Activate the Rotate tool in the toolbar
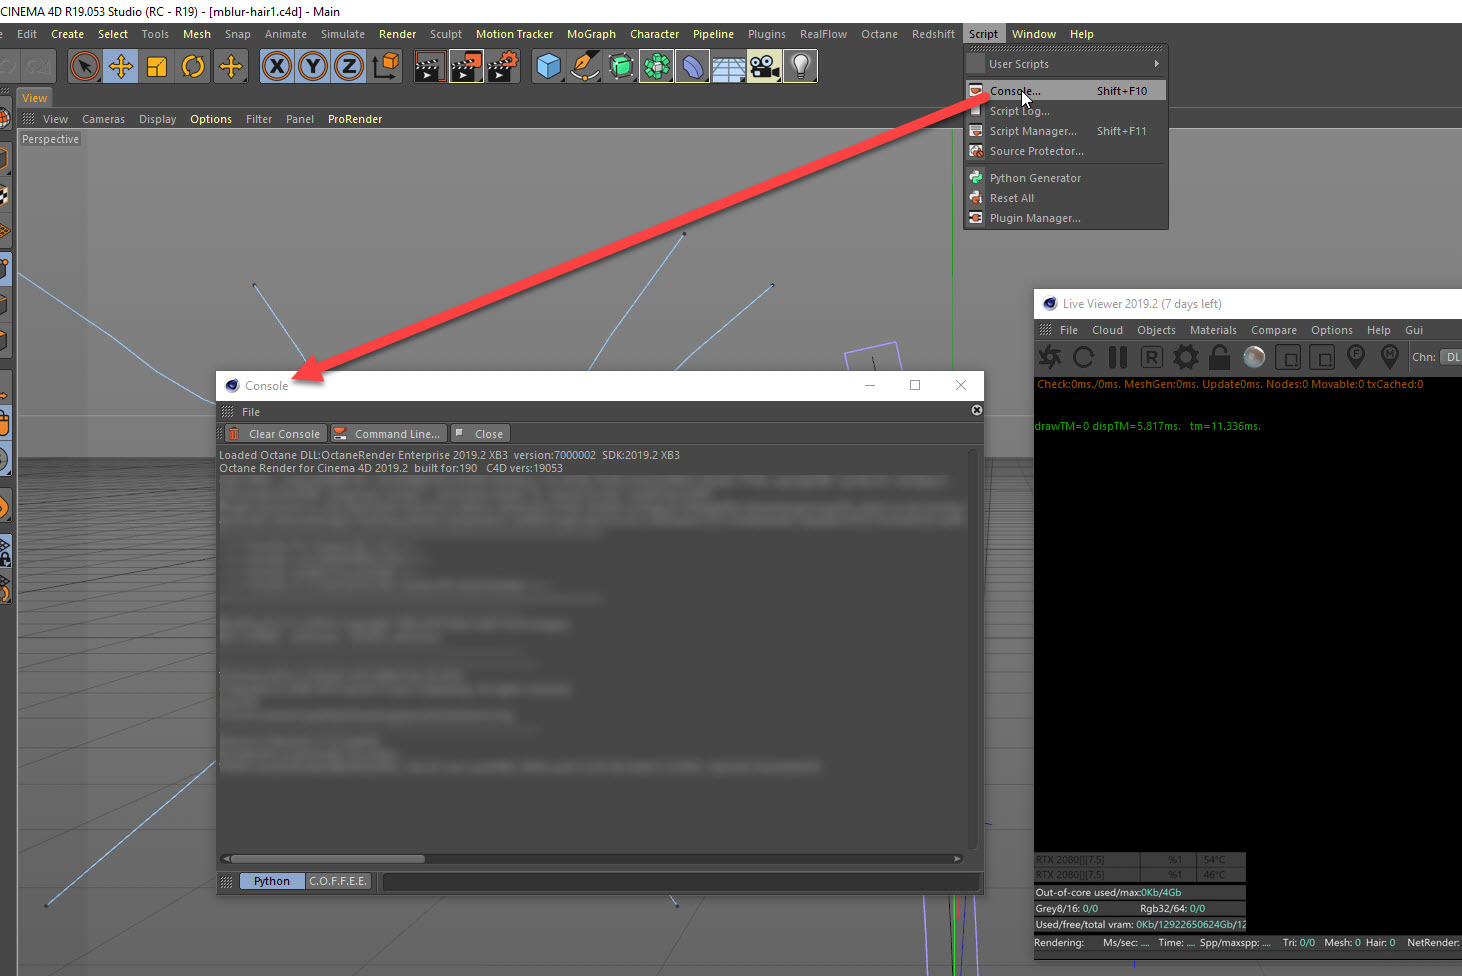This screenshot has height=976, width=1462. (193, 67)
